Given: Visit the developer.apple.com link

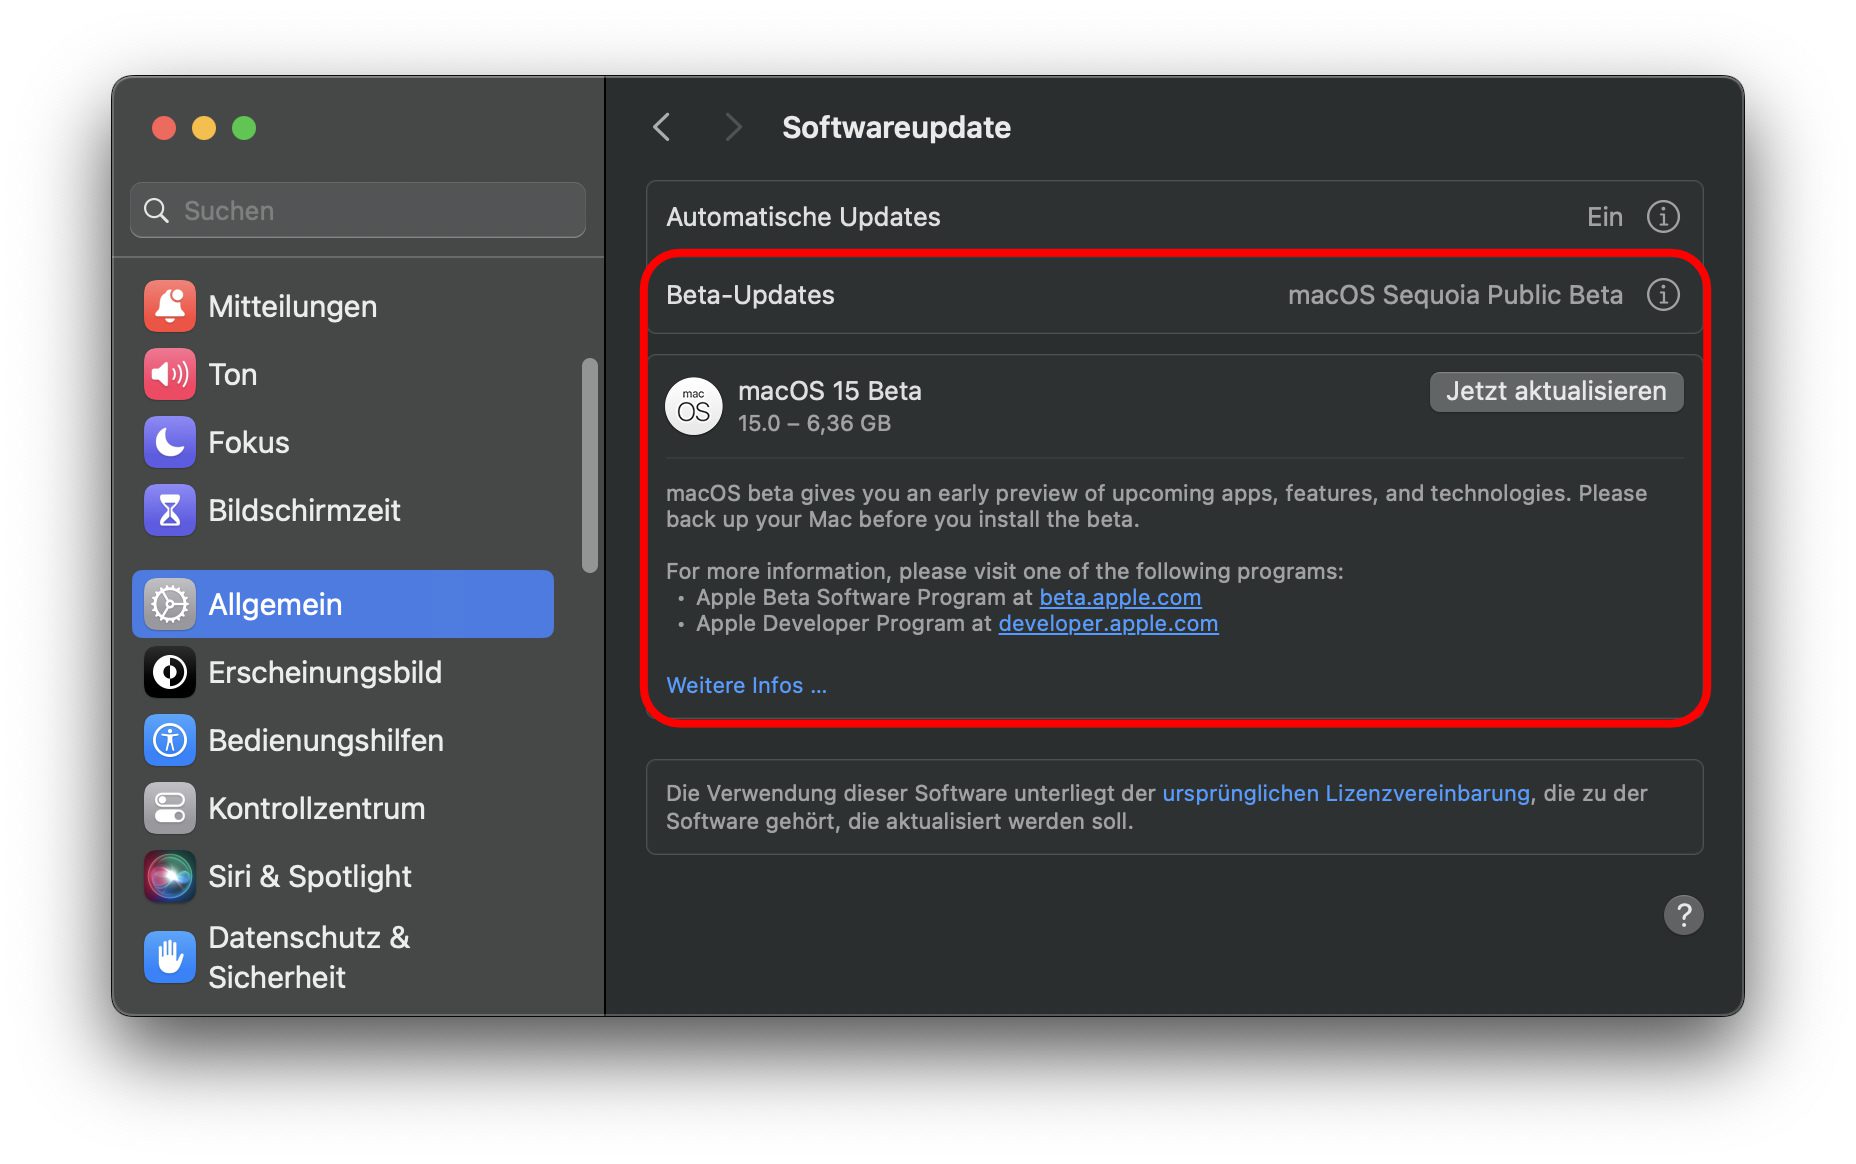Looking at the screenshot, I should [x=1107, y=623].
